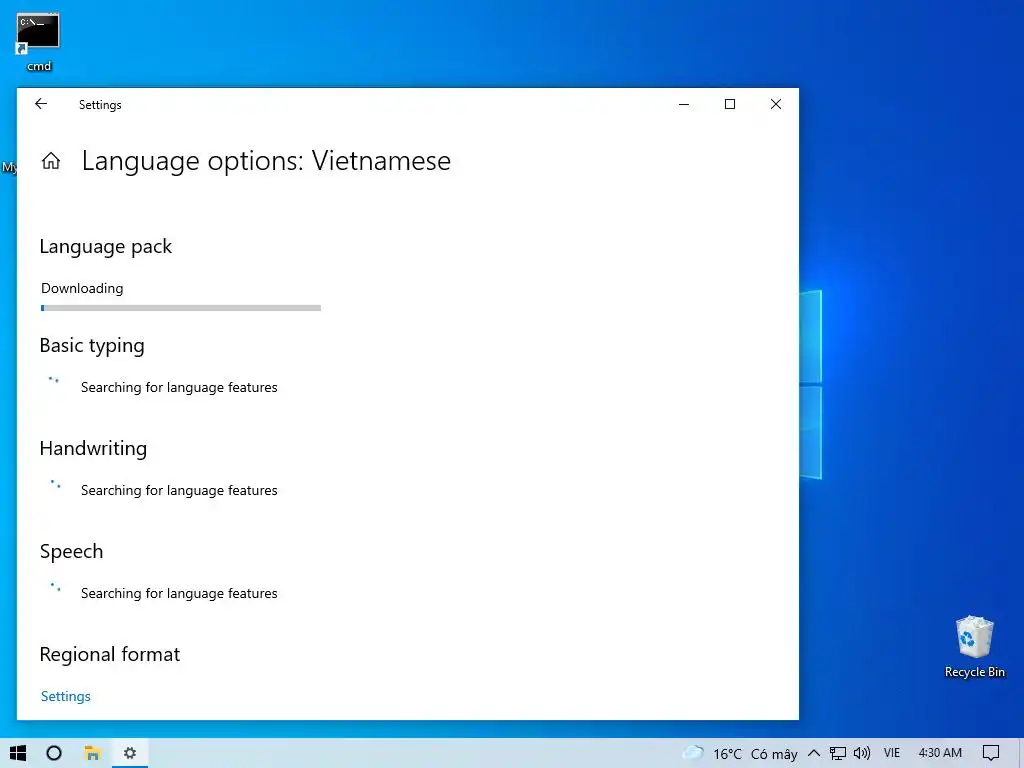This screenshot has height=768, width=1024.
Task: Minimize the Settings window
Action: pos(684,104)
